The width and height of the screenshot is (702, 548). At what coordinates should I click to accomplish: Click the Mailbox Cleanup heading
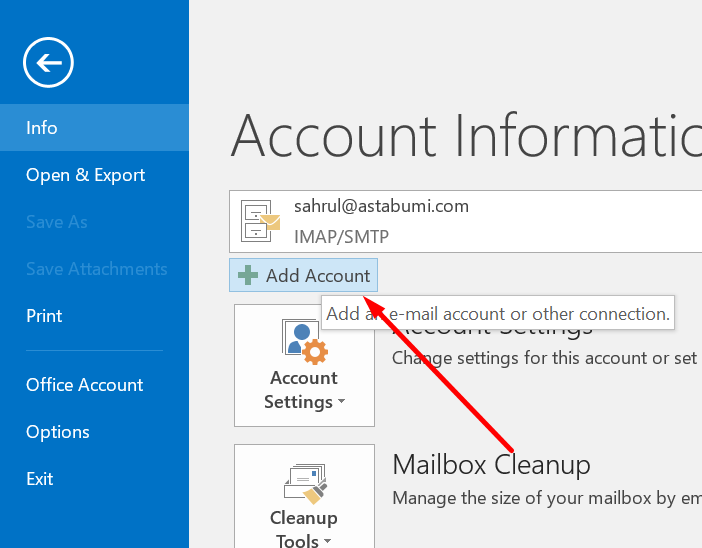(x=491, y=465)
